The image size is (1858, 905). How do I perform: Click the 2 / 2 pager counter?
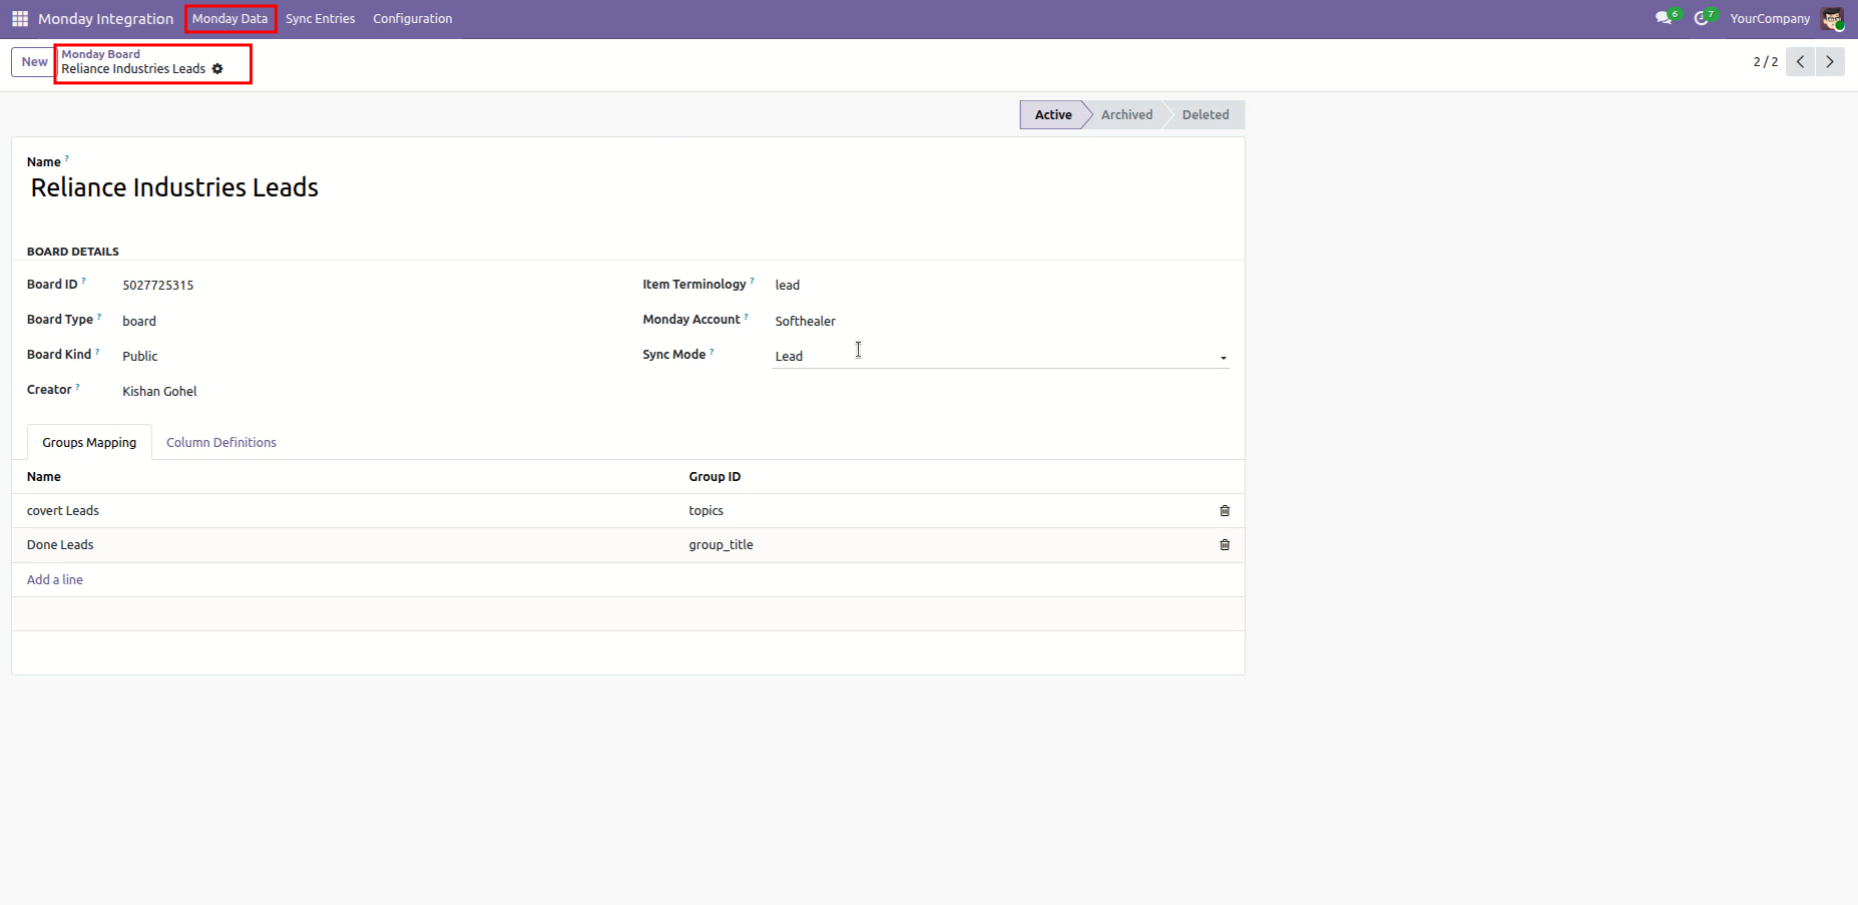click(x=1765, y=62)
